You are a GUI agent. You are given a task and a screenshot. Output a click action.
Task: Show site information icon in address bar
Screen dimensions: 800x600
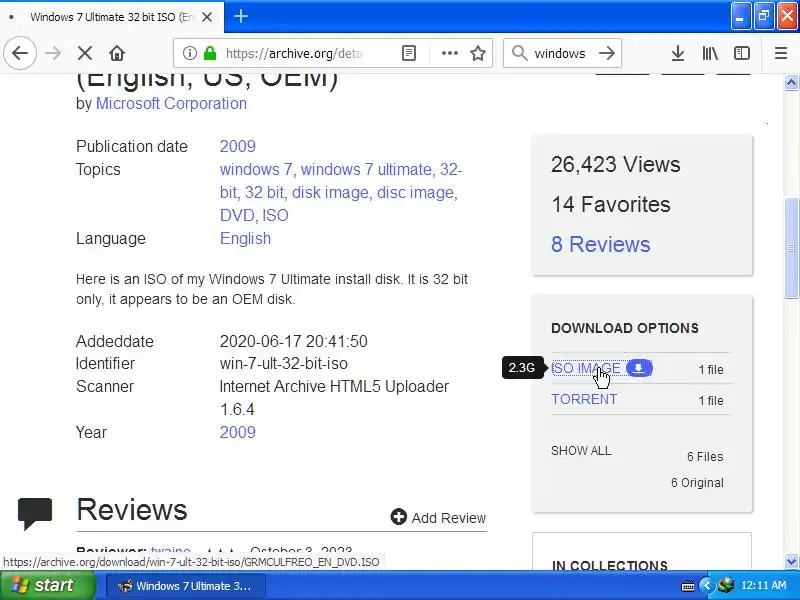(x=189, y=53)
